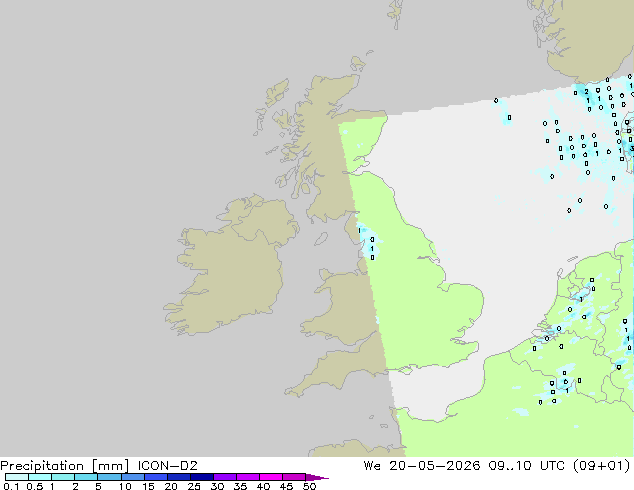The image size is (634, 490).
Task: Click the Isle of Man on map
Action: (x=321, y=239)
